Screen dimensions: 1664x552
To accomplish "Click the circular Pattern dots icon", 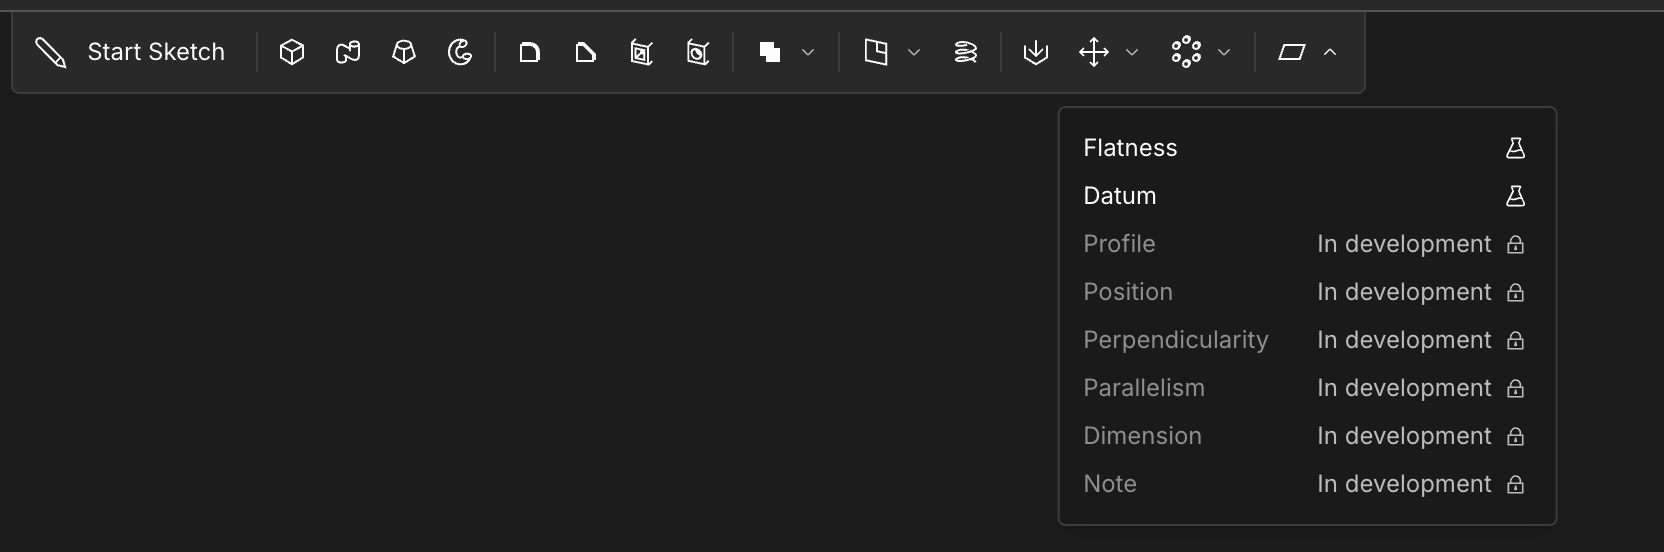I will (1186, 52).
